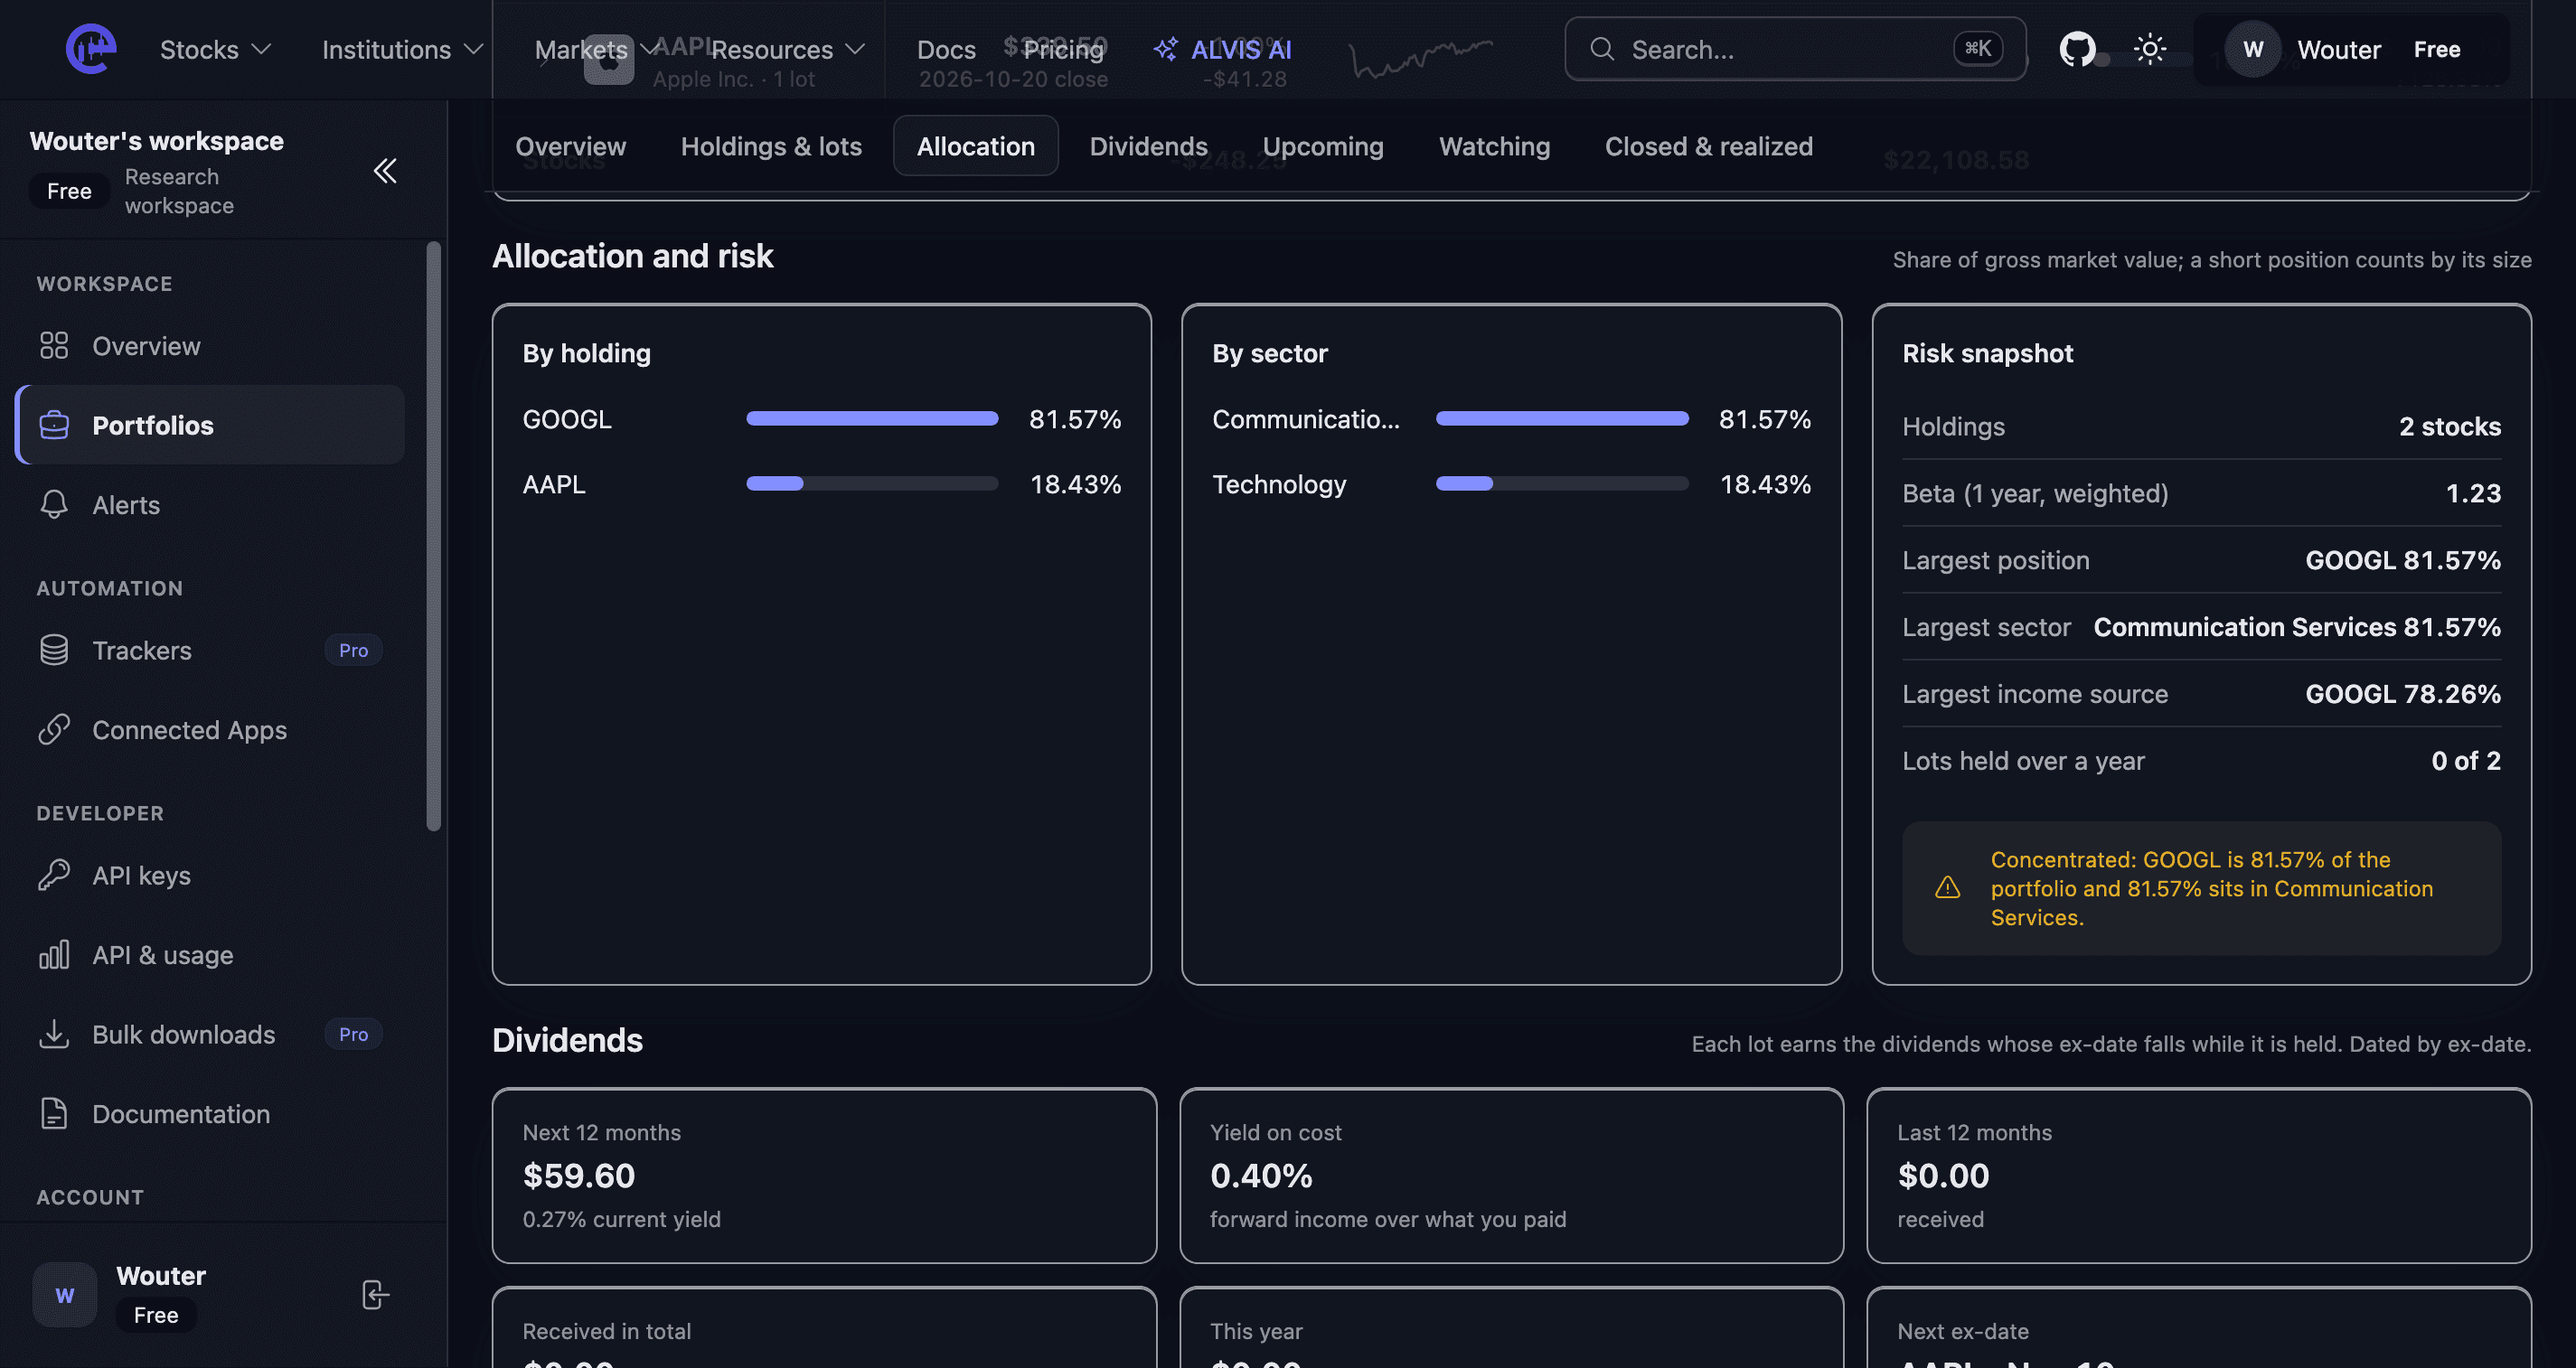The width and height of the screenshot is (2576, 1368).
Task: Click the Pro badge next to Trackers
Action: pos(353,650)
